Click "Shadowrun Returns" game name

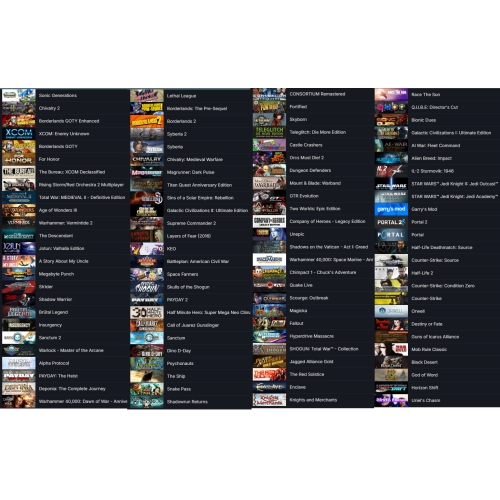pyautogui.click(x=187, y=402)
